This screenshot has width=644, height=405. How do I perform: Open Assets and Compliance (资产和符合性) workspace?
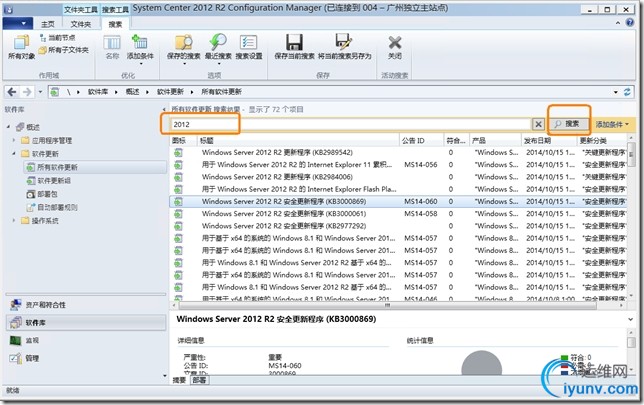(86, 305)
